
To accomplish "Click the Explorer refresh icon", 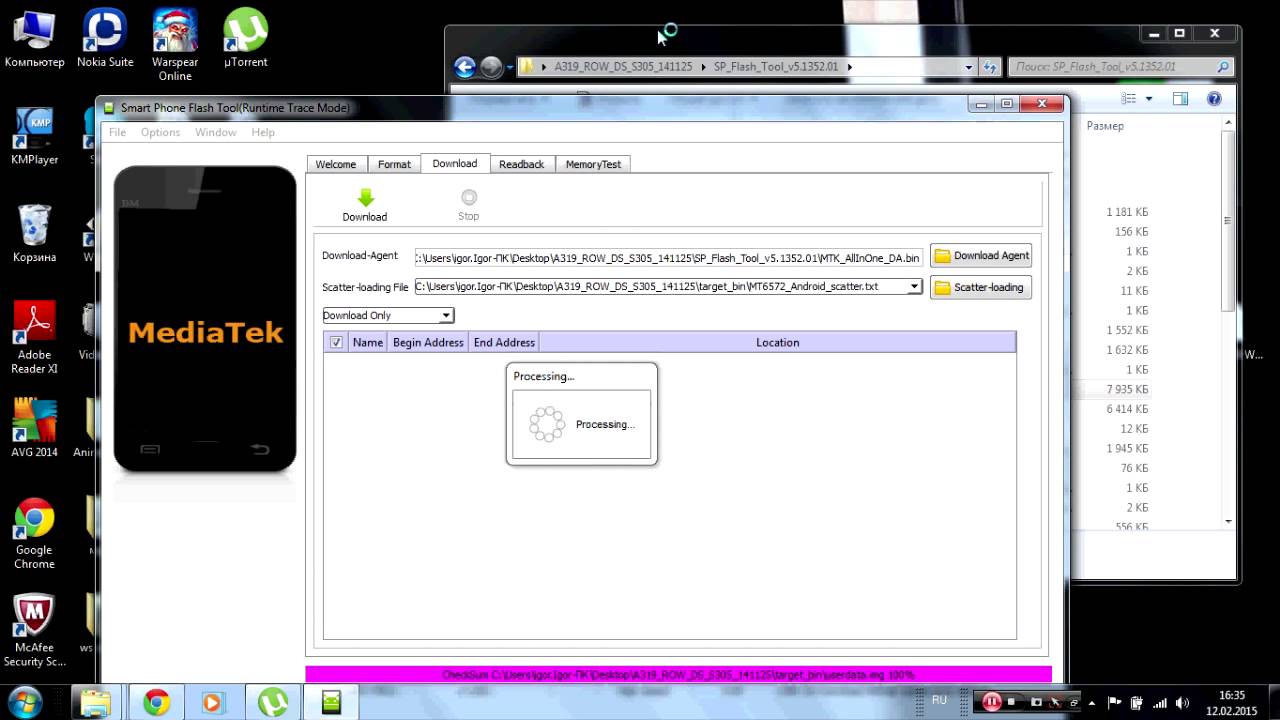I will tap(990, 67).
